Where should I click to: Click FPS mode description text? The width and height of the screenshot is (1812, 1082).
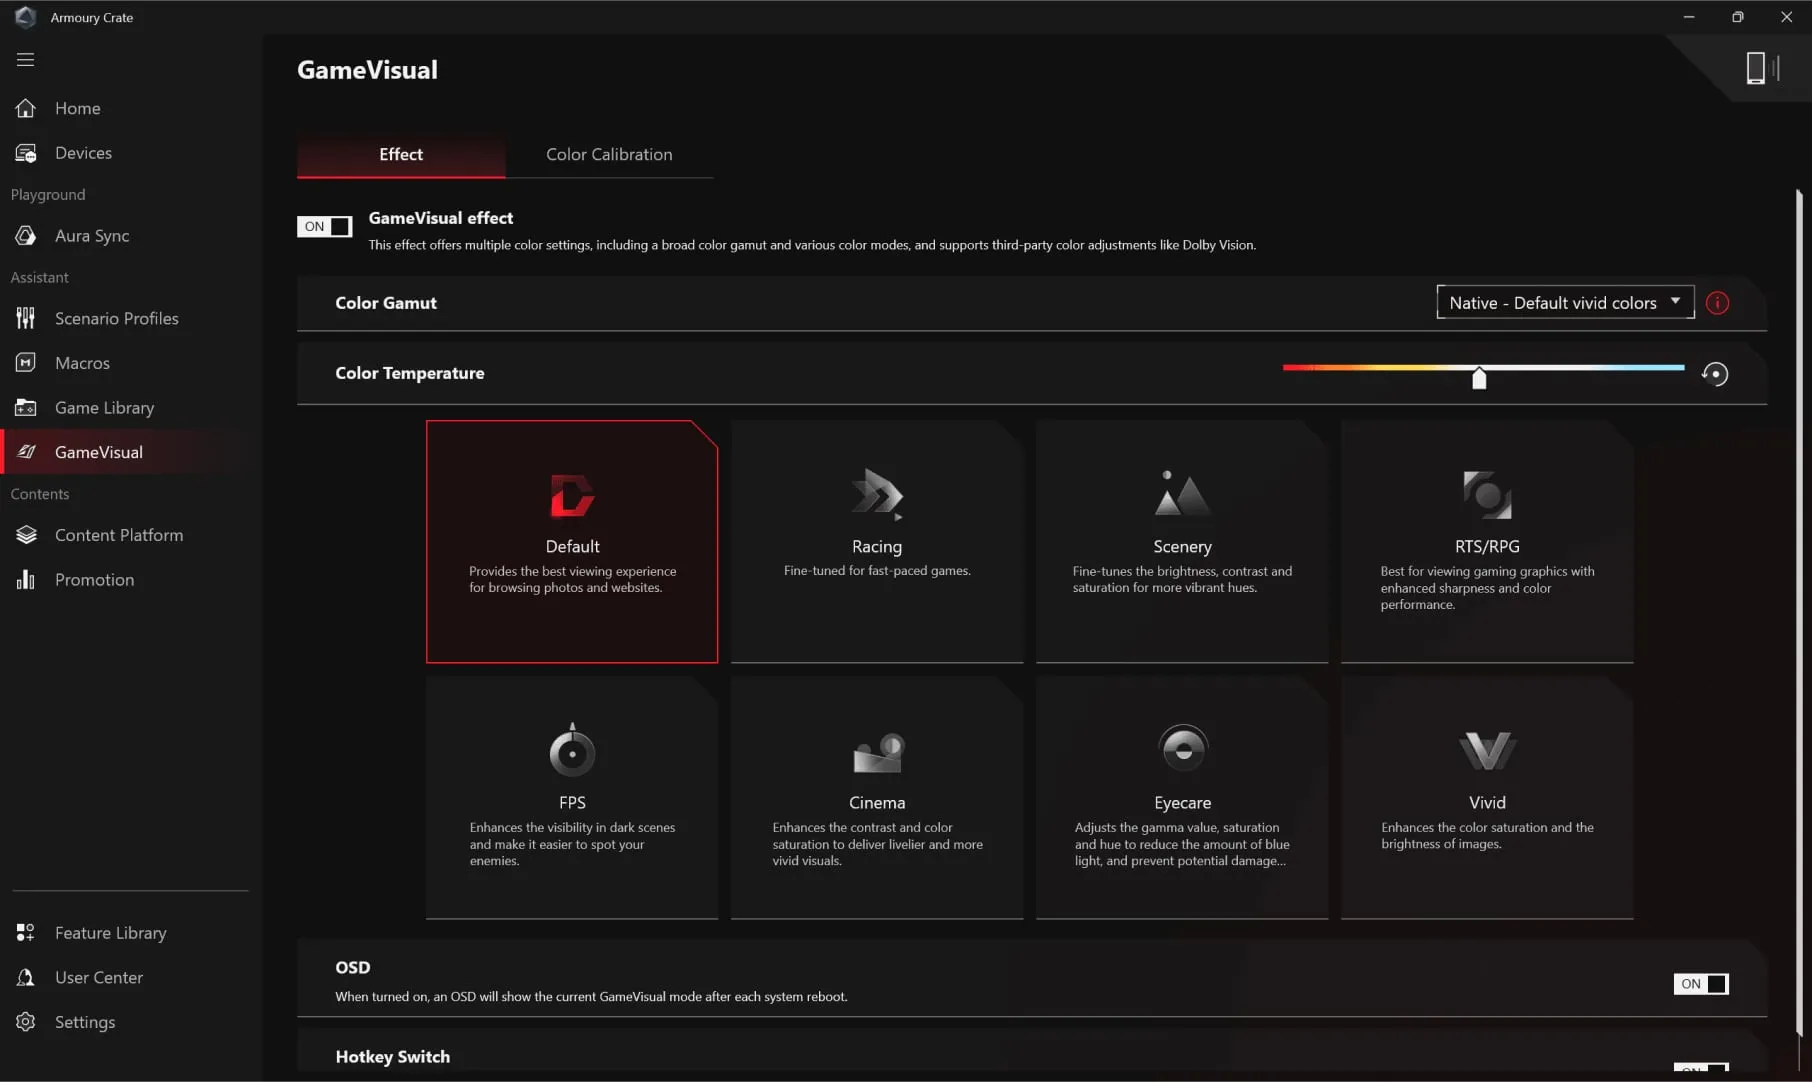point(572,844)
